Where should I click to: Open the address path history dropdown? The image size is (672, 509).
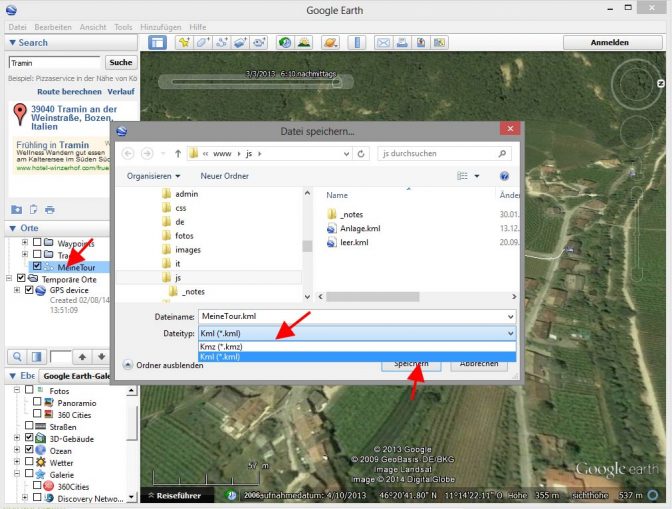pyautogui.click(x=346, y=153)
